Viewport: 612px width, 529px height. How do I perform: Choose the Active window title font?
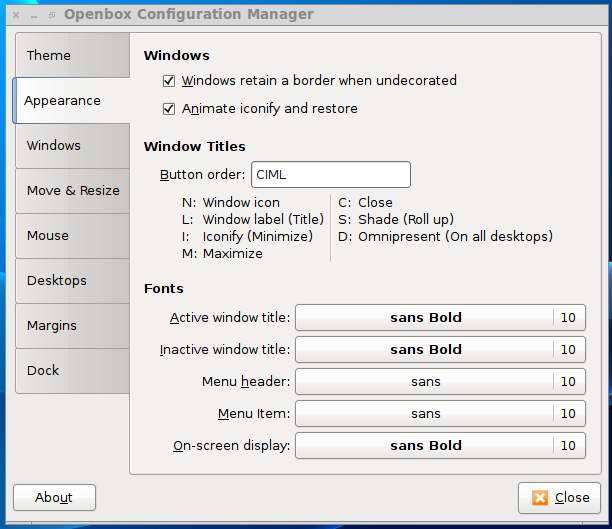coord(440,317)
